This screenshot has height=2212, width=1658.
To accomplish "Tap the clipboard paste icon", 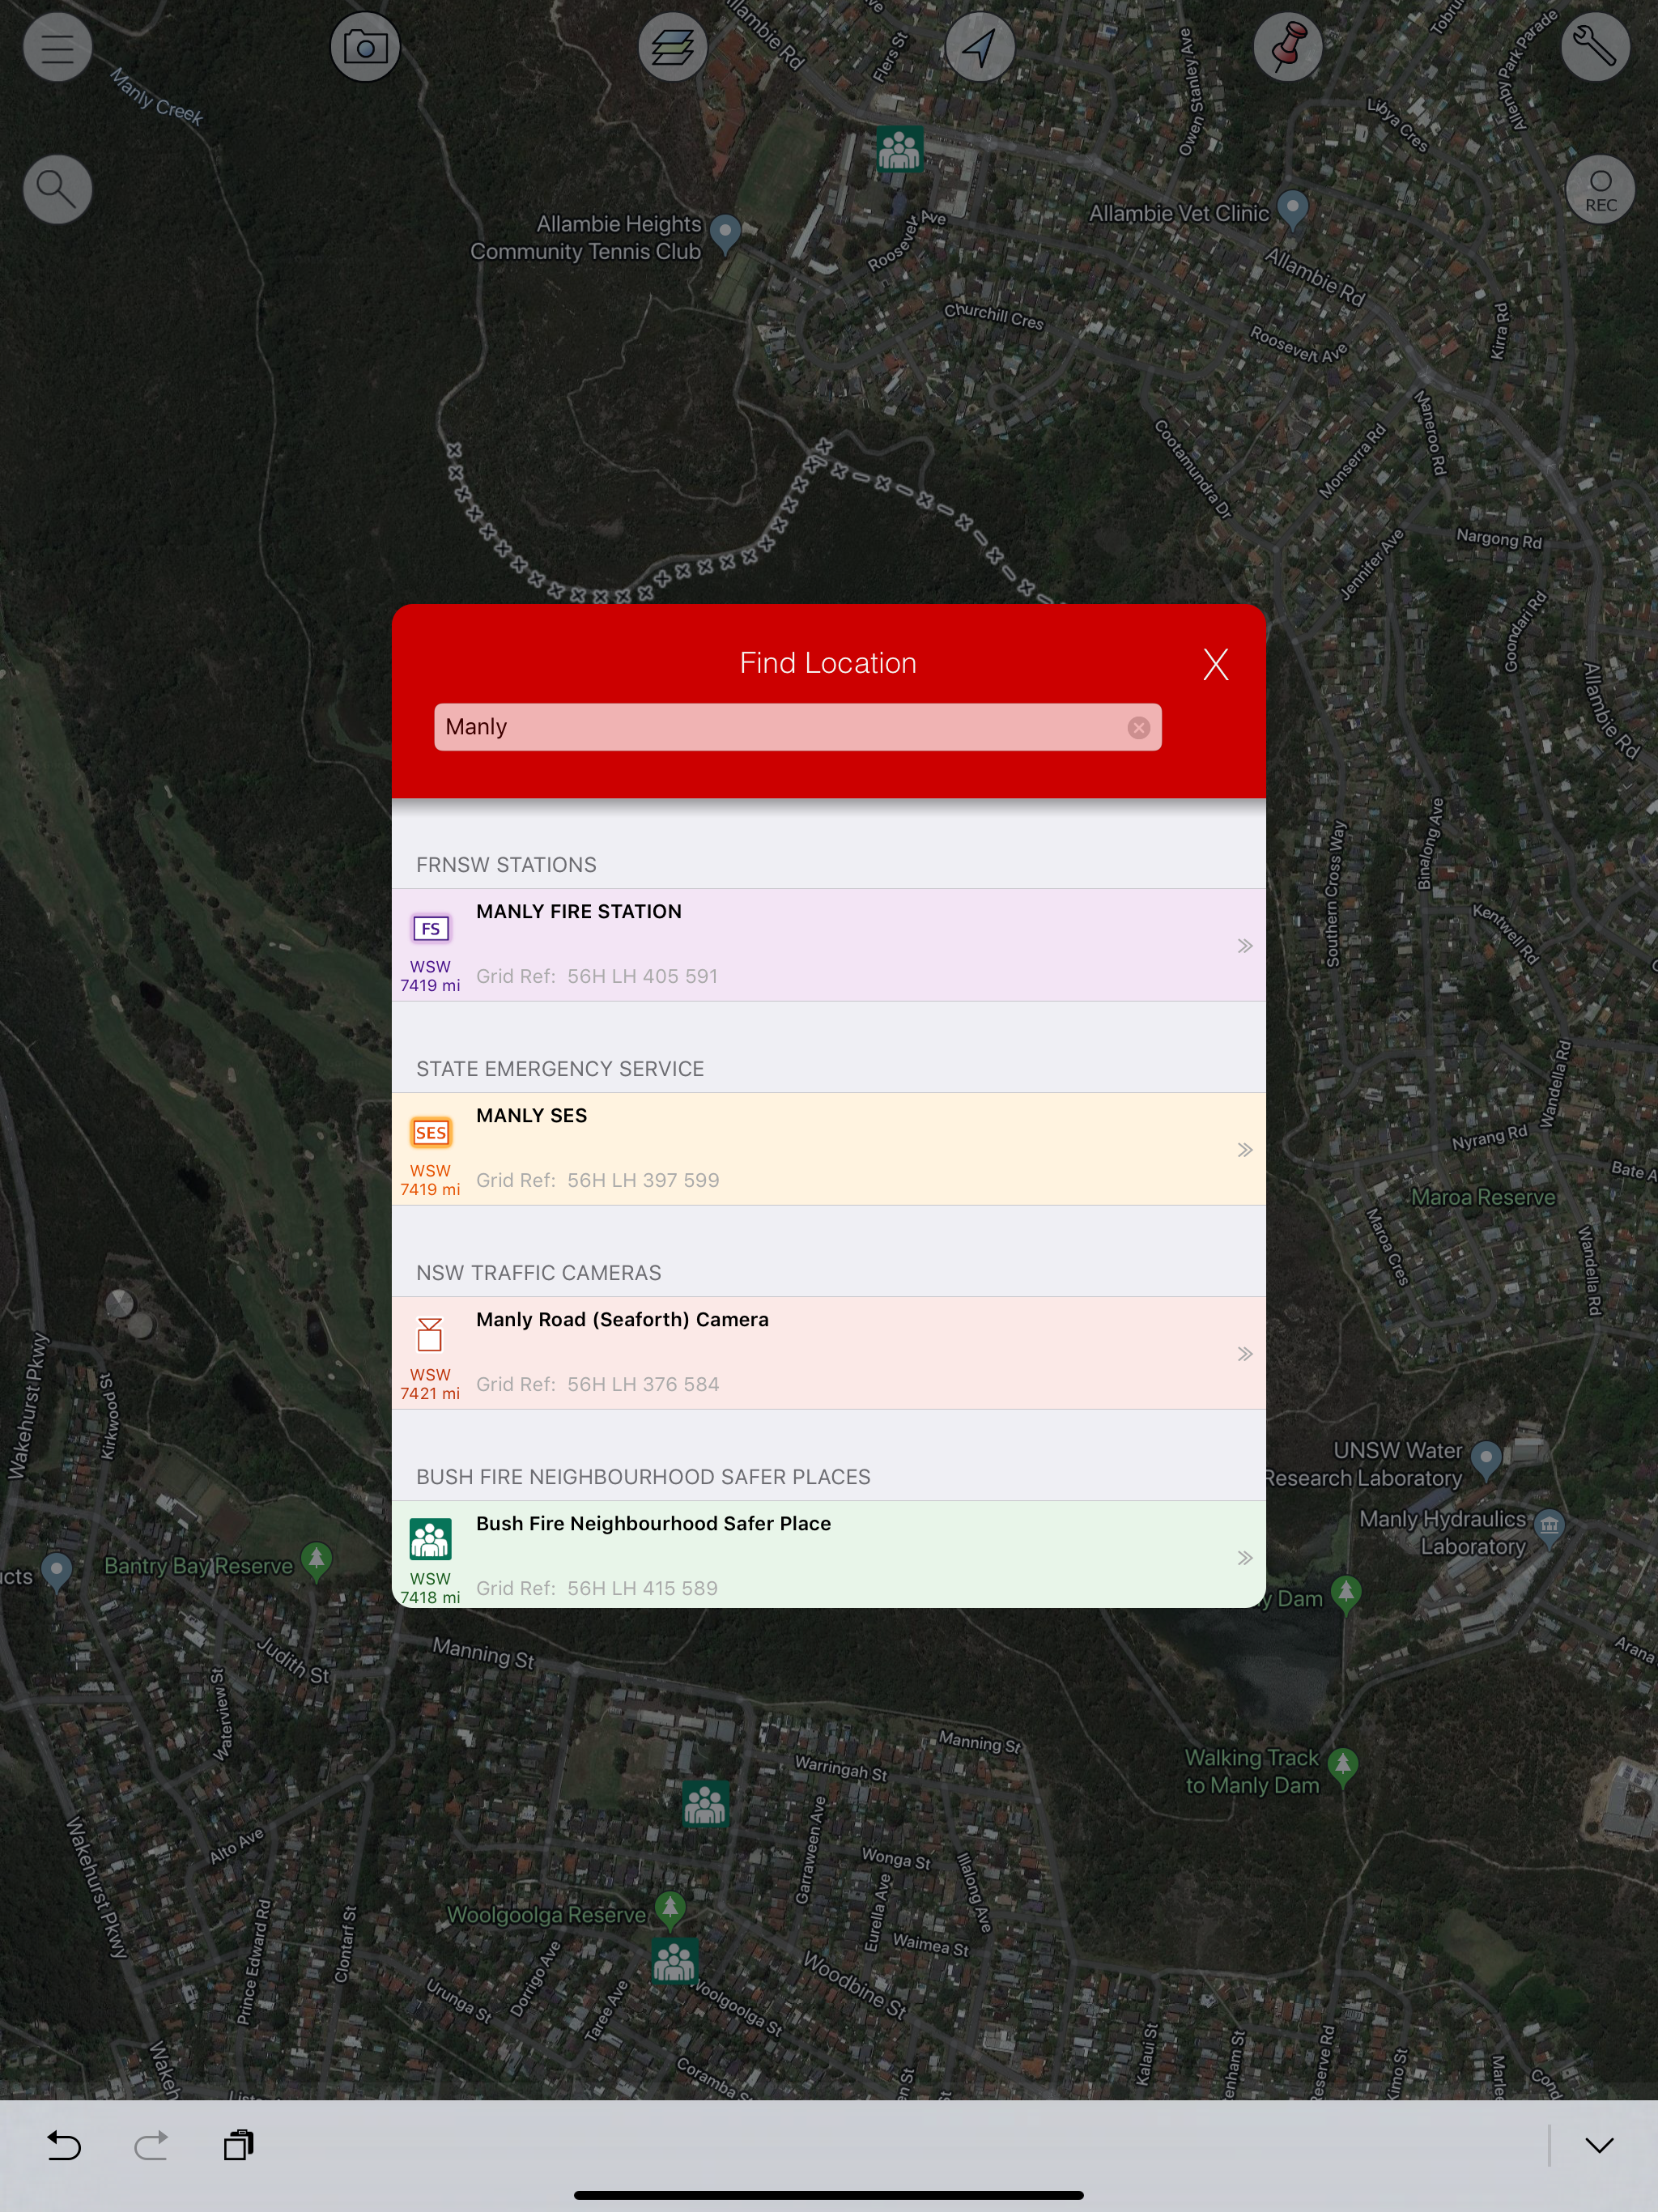I will point(239,2145).
